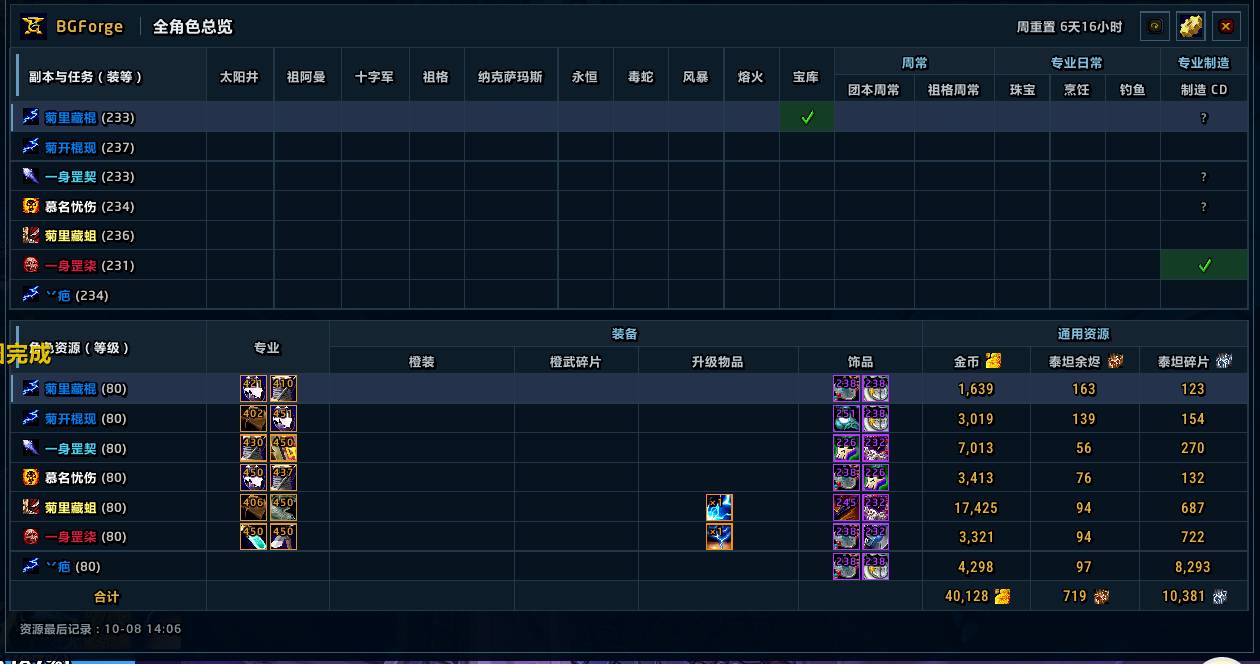The image size is (1260, 664).
Task: Select the 永恒 column header
Action: point(585,77)
